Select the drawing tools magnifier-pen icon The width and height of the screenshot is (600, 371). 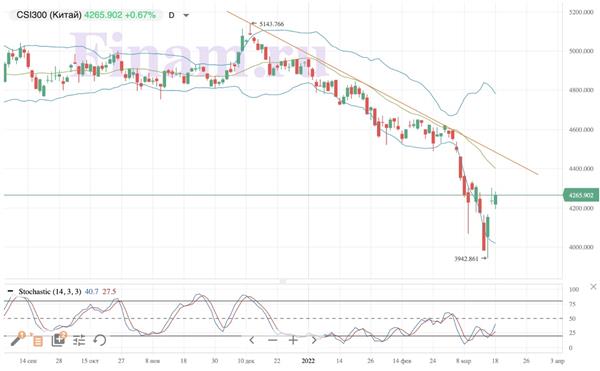pyautogui.click(x=18, y=339)
